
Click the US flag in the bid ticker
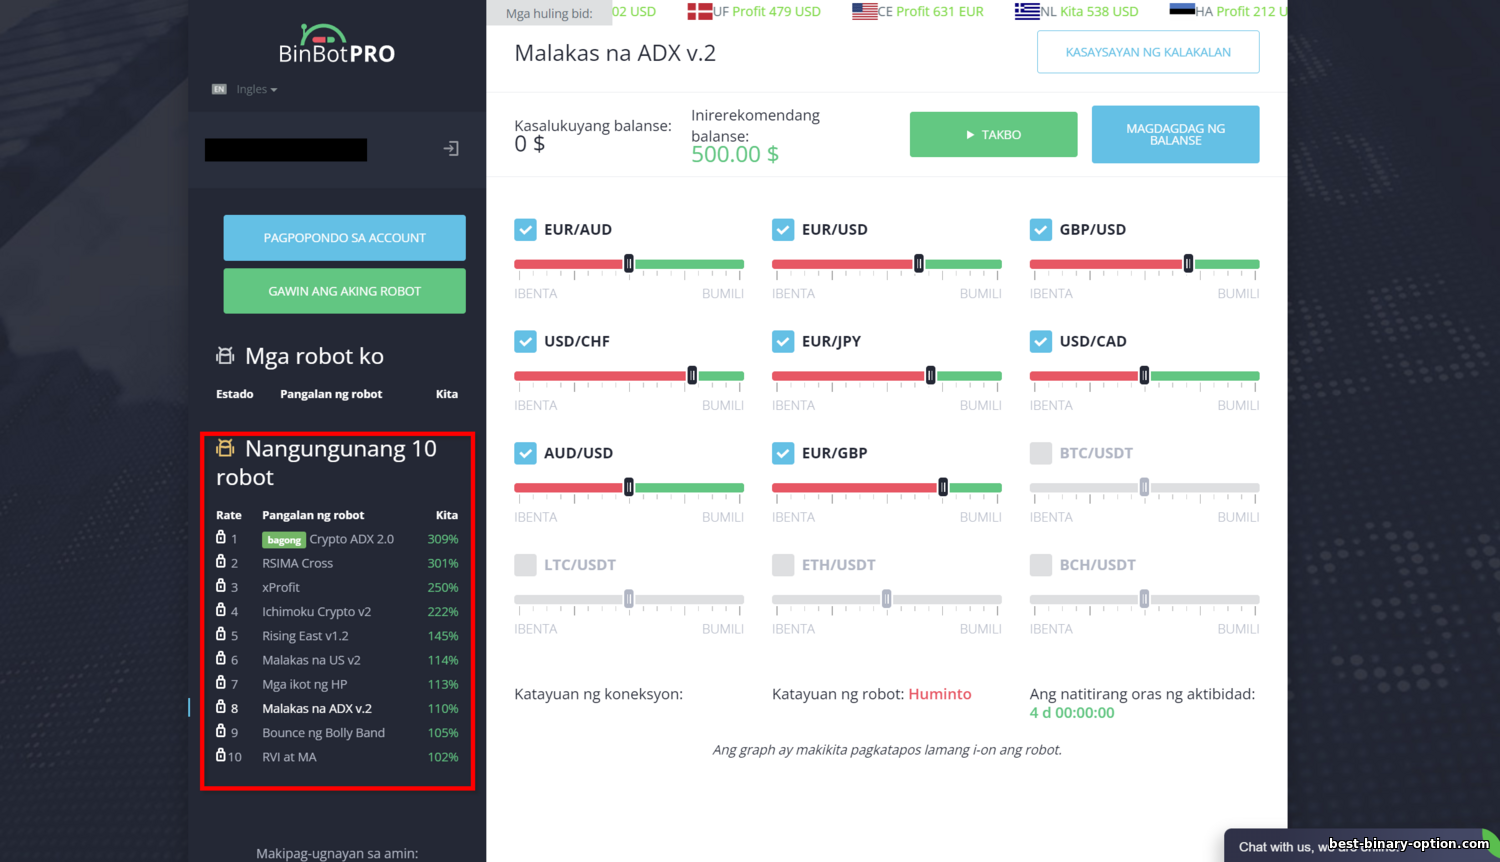coord(865,11)
